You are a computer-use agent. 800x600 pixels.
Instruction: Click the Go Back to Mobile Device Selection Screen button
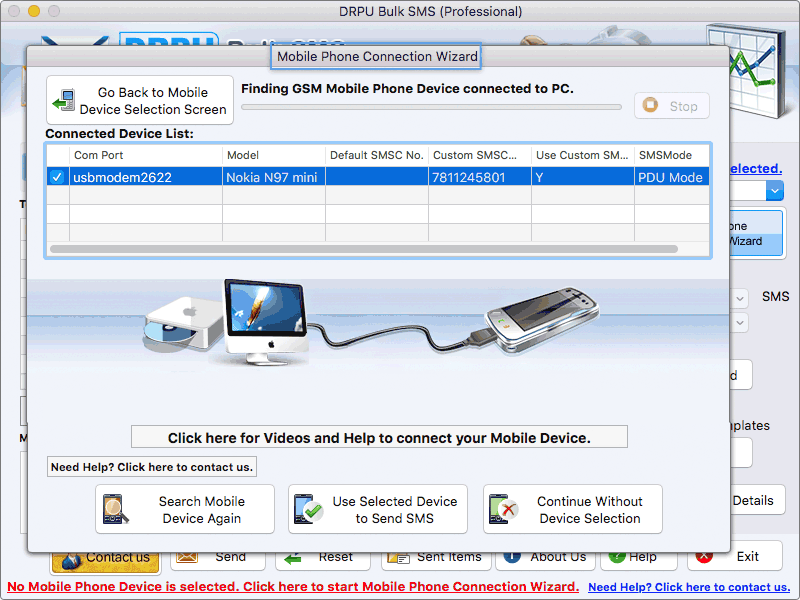click(140, 100)
